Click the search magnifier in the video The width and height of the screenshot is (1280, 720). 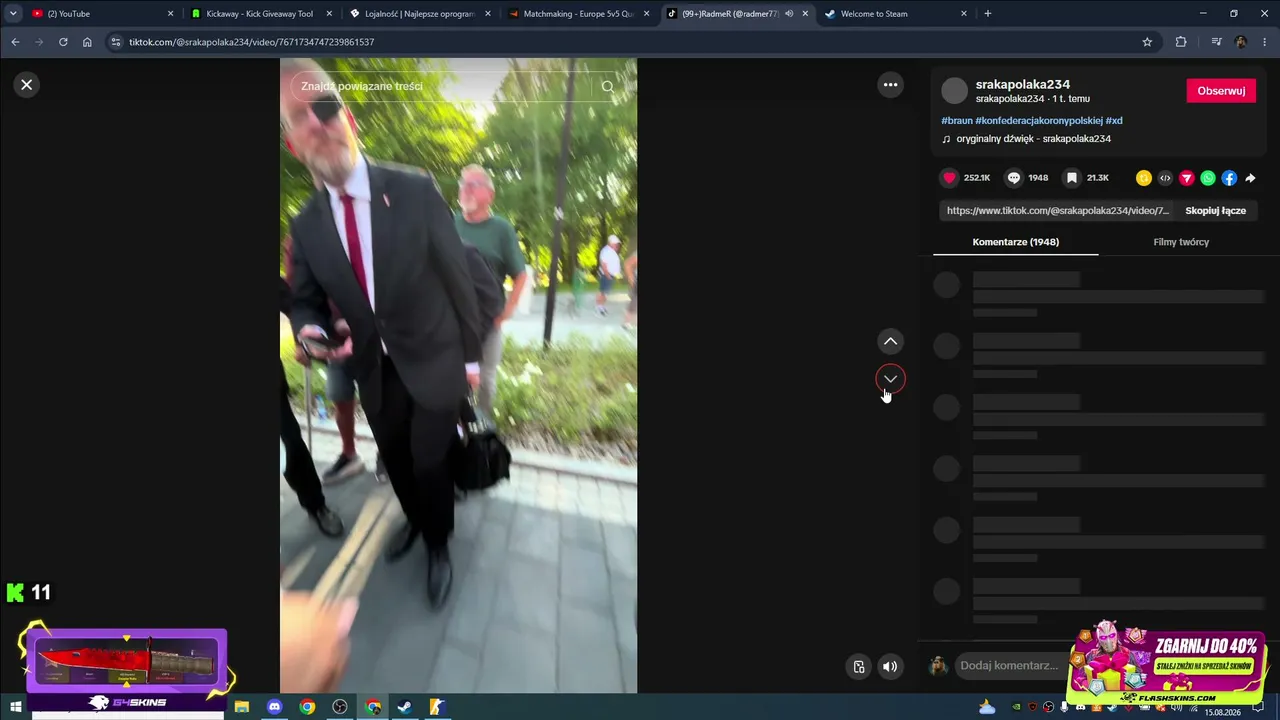point(607,87)
